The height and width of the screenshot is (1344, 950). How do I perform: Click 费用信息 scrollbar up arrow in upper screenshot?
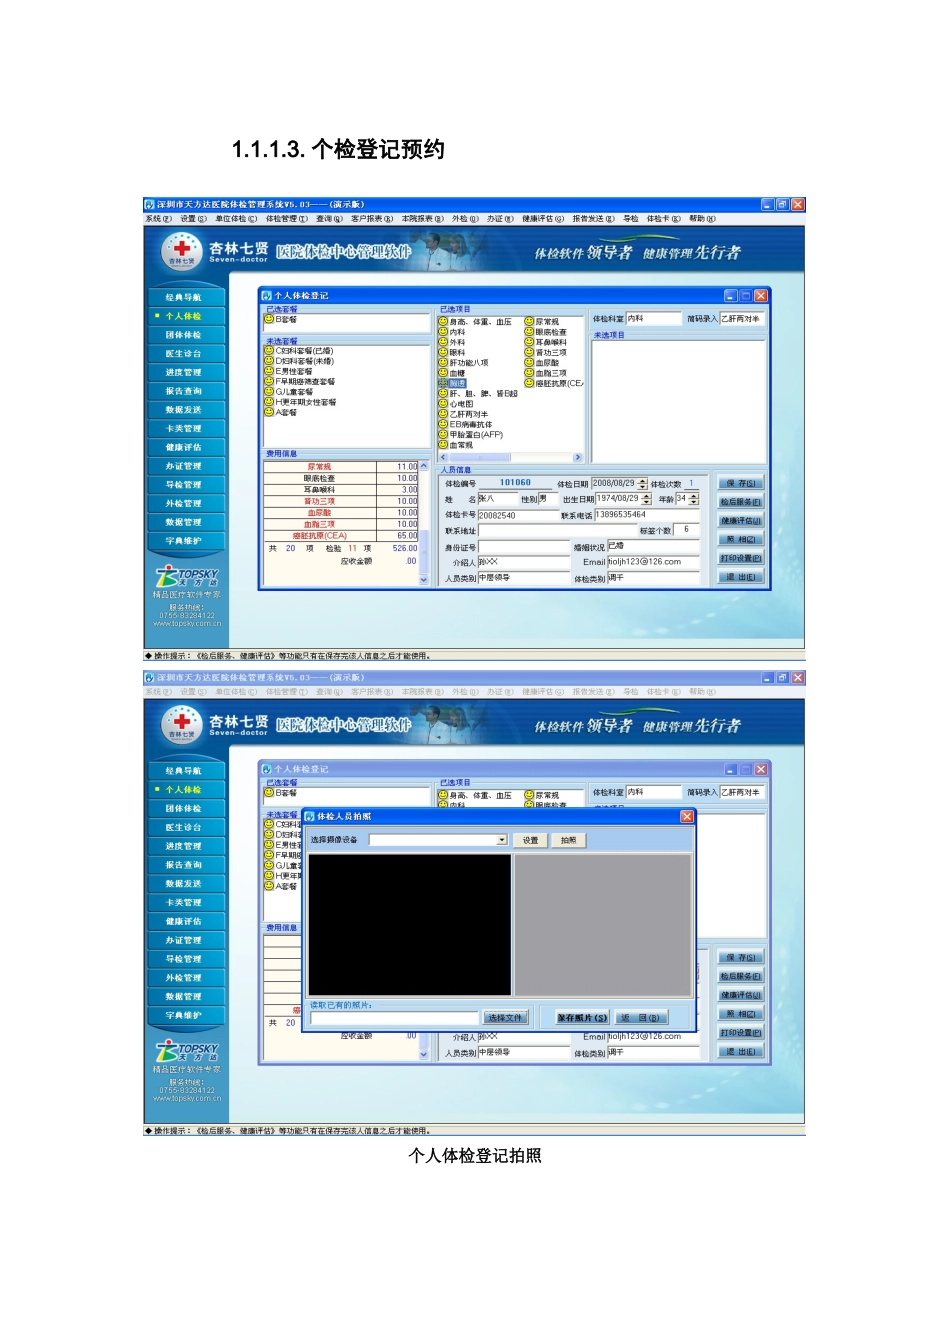(424, 466)
